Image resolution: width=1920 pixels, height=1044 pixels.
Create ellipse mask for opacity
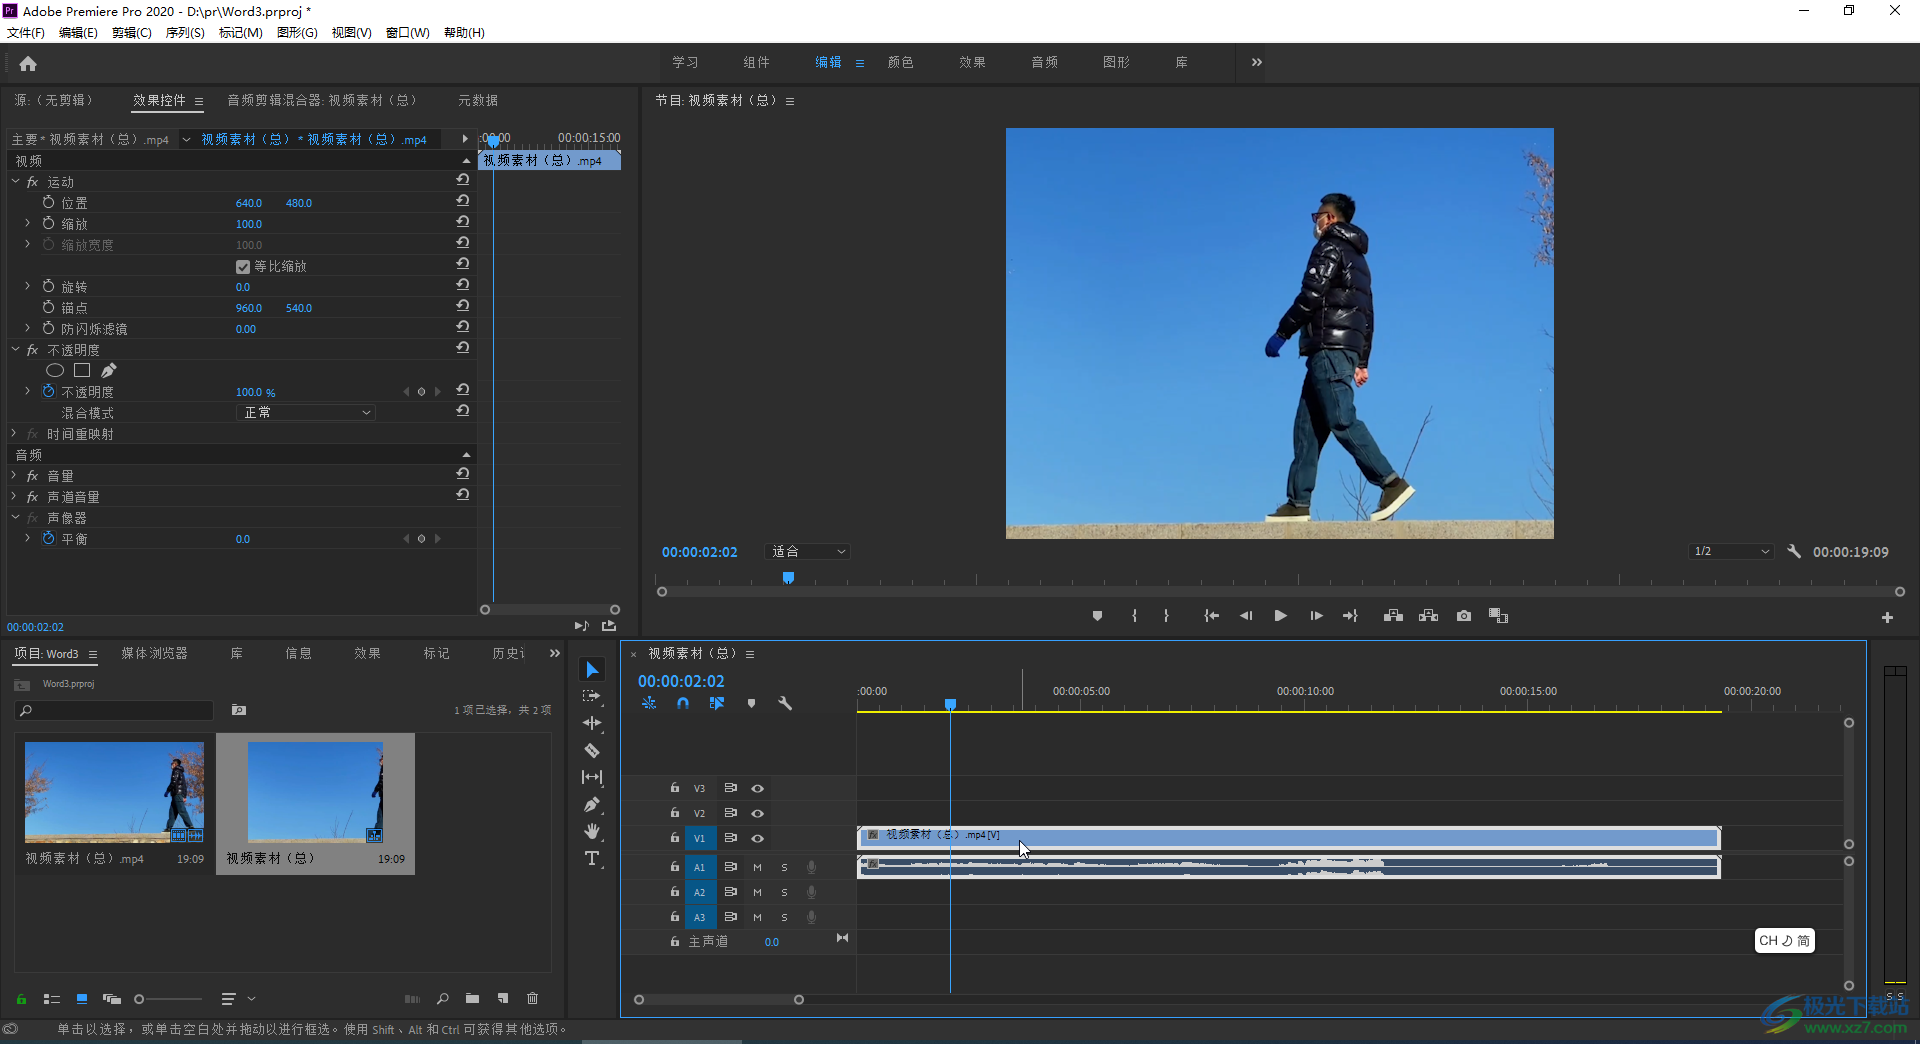click(55, 370)
